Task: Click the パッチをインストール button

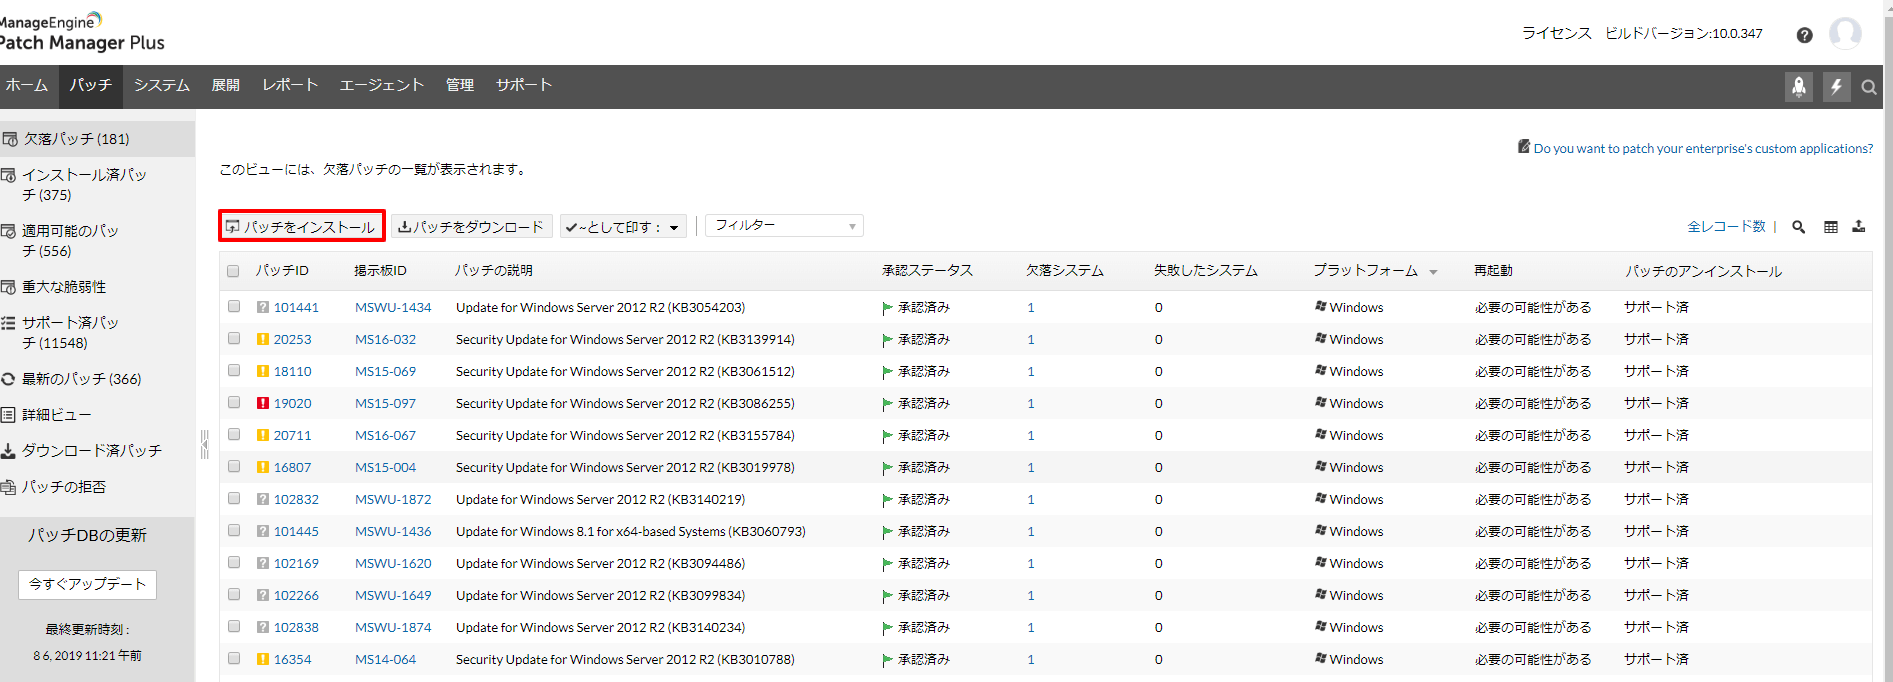Action: pos(302,227)
